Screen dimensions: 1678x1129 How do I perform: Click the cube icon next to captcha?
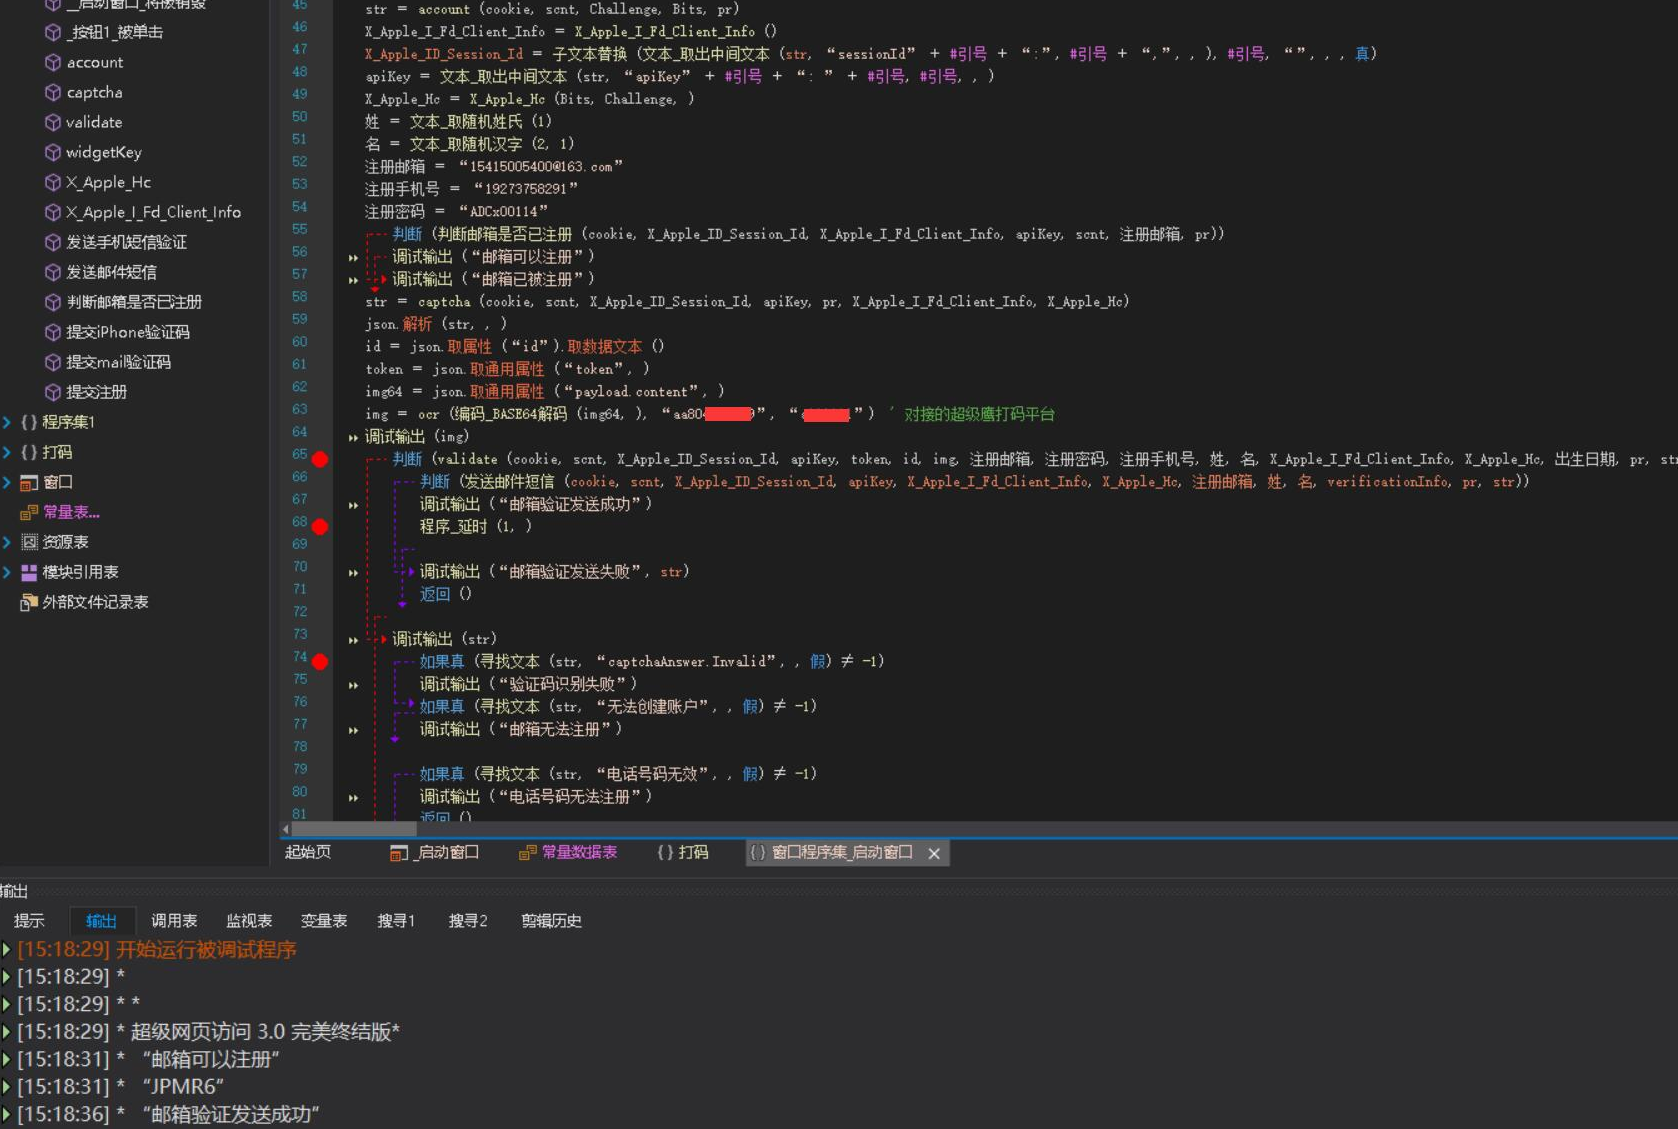click(53, 92)
